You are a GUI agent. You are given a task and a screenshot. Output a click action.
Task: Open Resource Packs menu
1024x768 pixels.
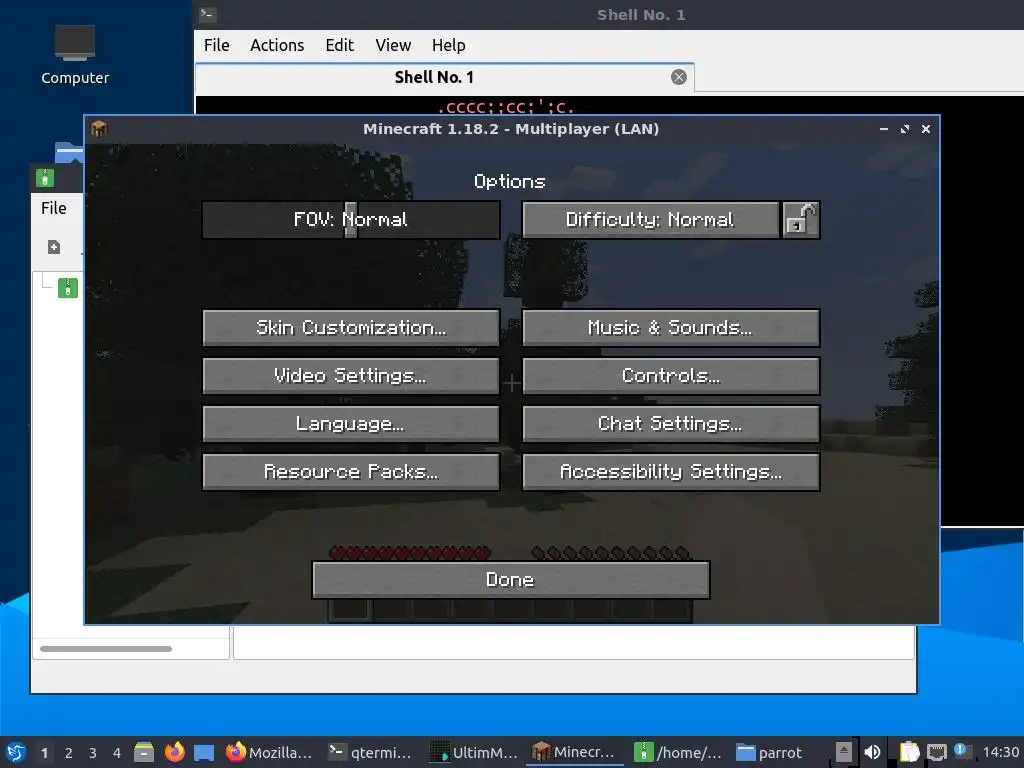coord(351,472)
